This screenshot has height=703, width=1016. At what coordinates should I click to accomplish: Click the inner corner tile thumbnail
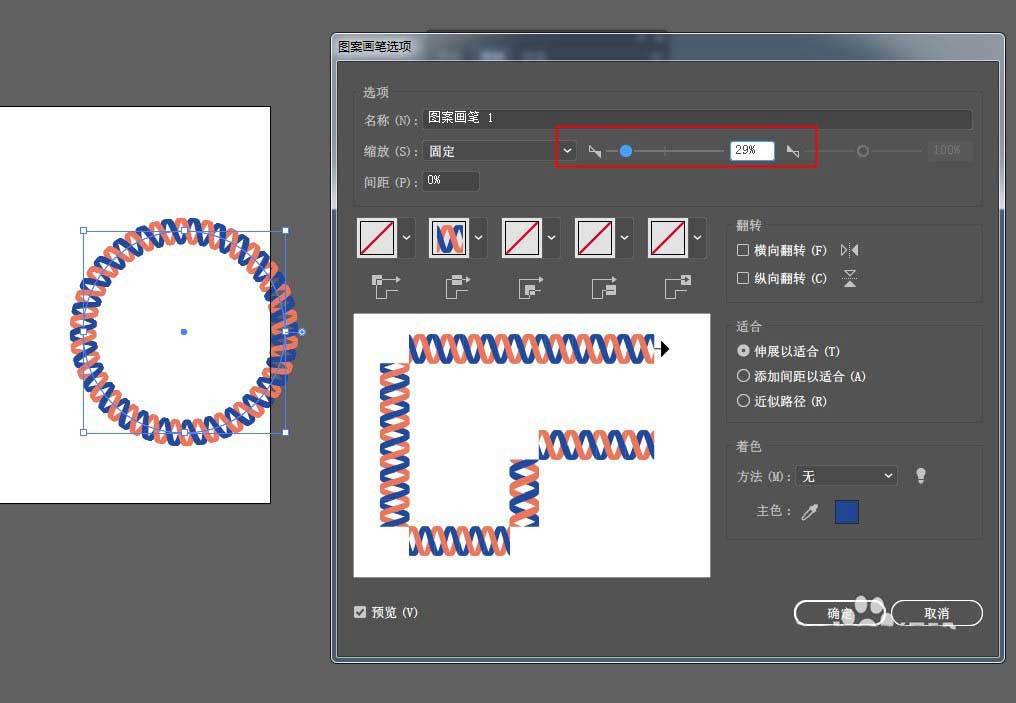click(x=522, y=238)
